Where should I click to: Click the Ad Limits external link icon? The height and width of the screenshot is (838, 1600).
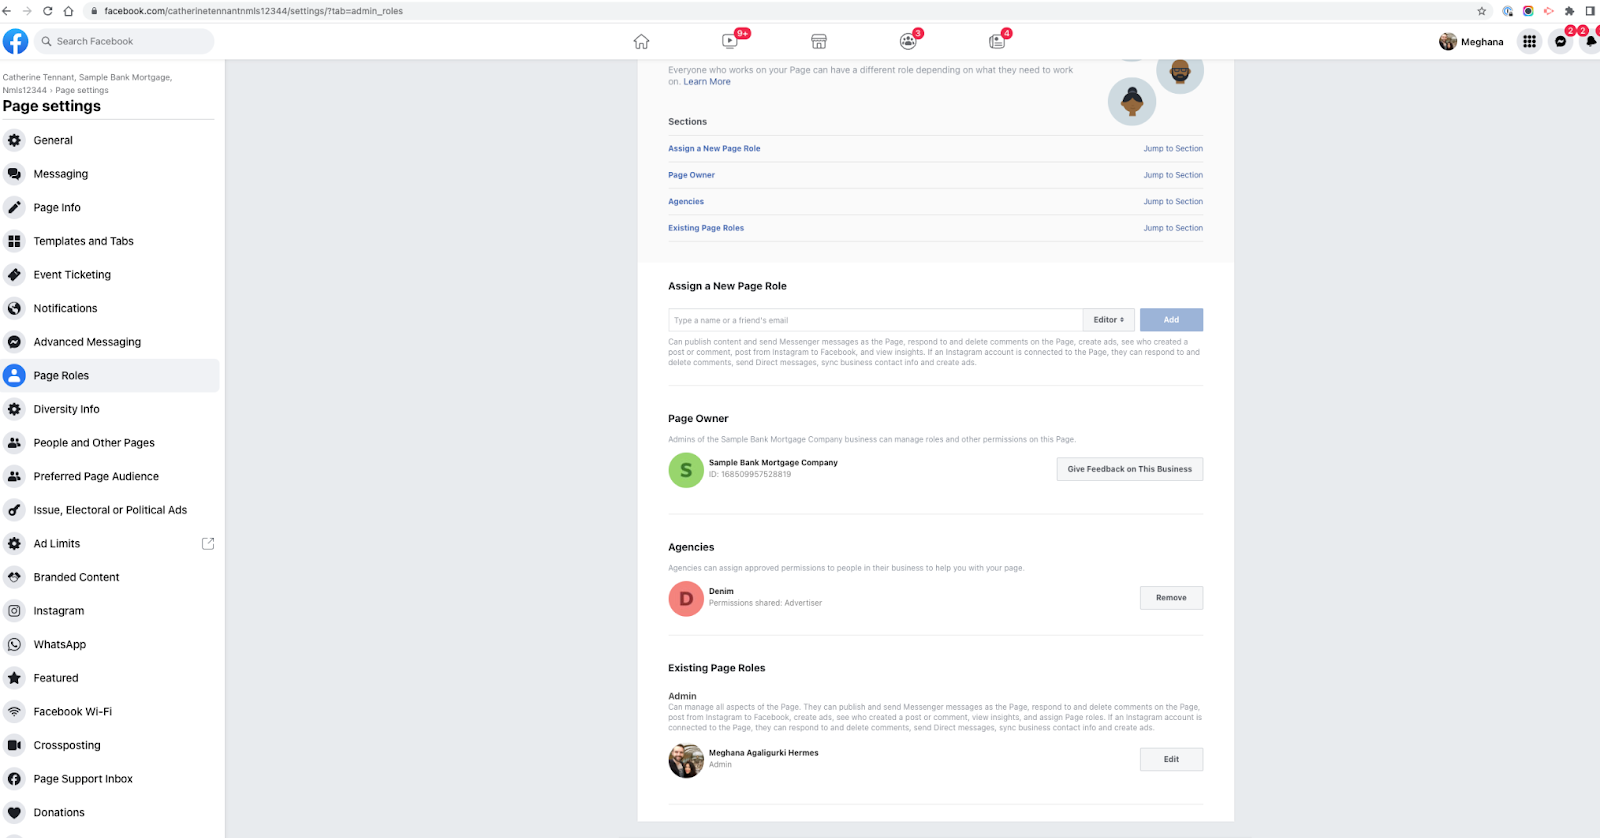(x=208, y=544)
